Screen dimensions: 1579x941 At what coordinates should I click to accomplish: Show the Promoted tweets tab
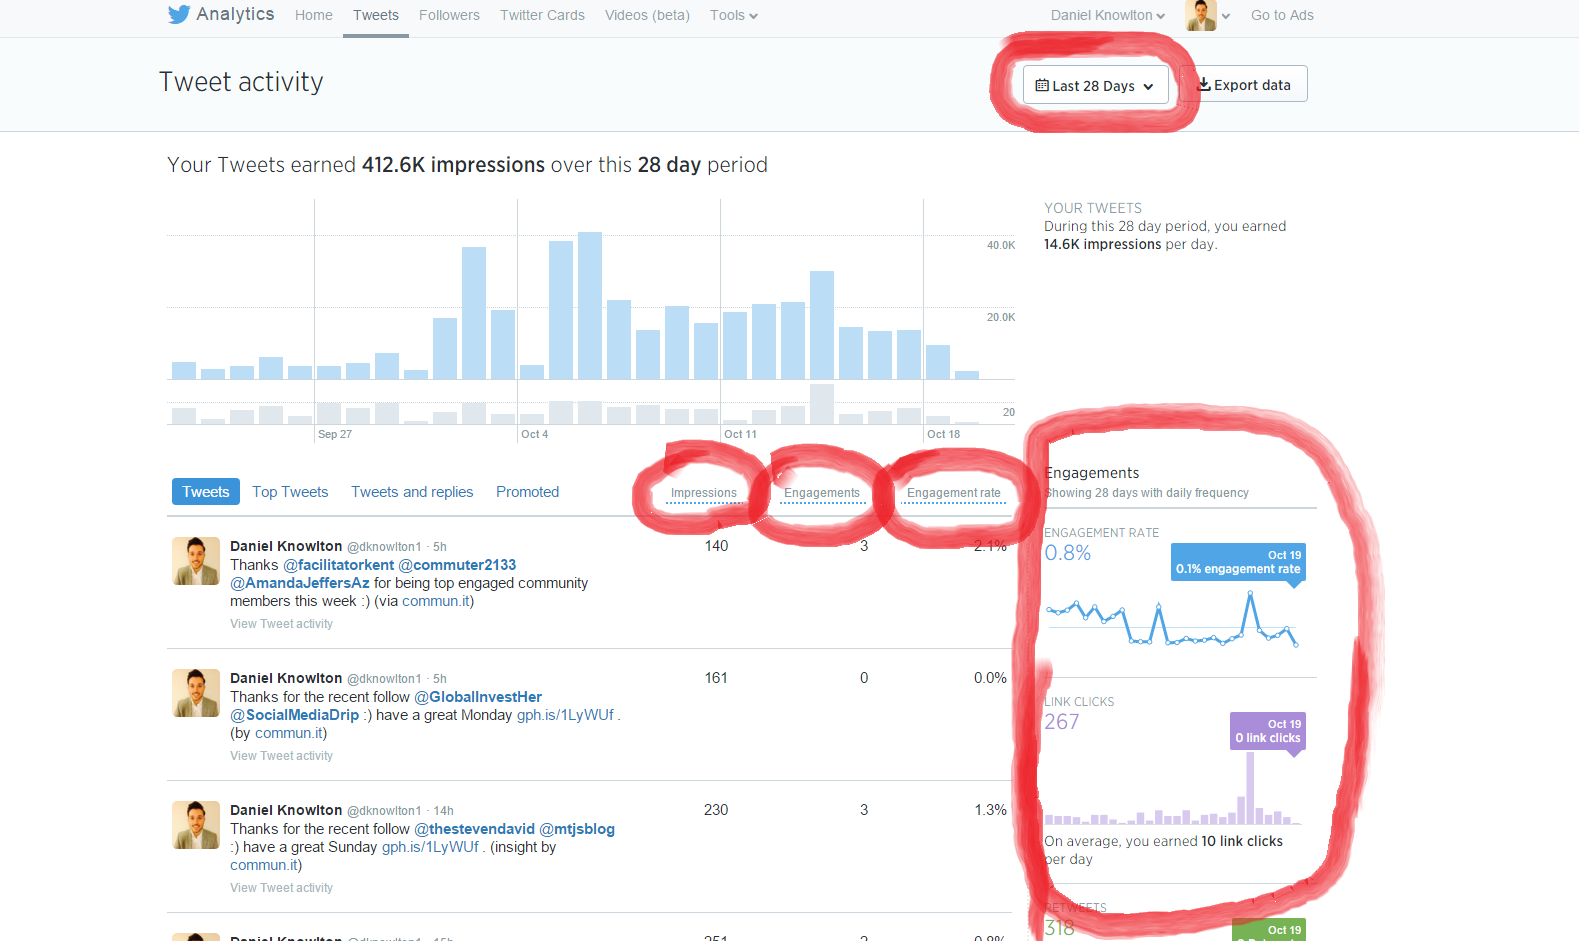(x=527, y=492)
